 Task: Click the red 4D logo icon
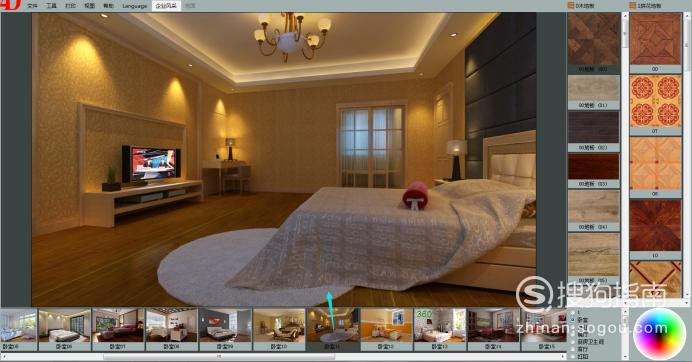10,5
